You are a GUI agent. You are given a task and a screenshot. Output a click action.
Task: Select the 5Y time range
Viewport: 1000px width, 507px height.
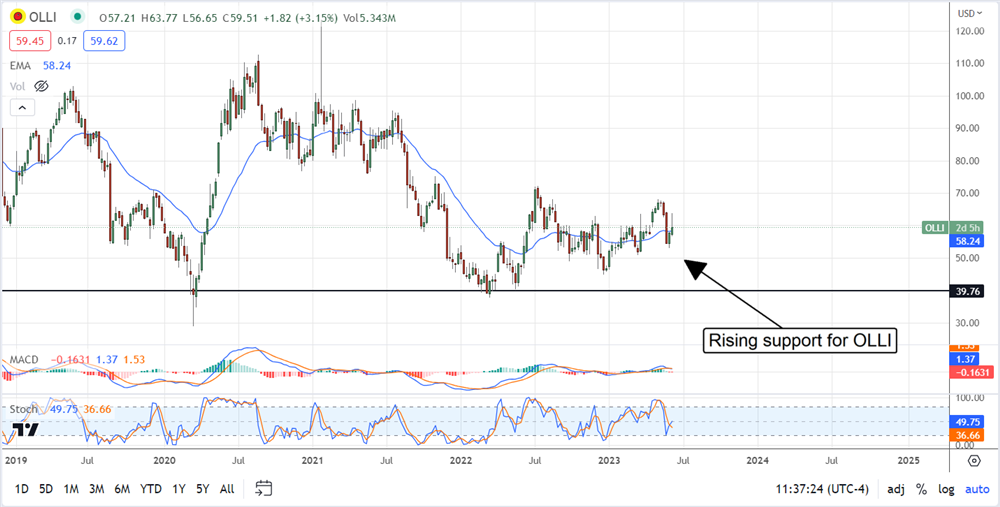coord(202,489)
